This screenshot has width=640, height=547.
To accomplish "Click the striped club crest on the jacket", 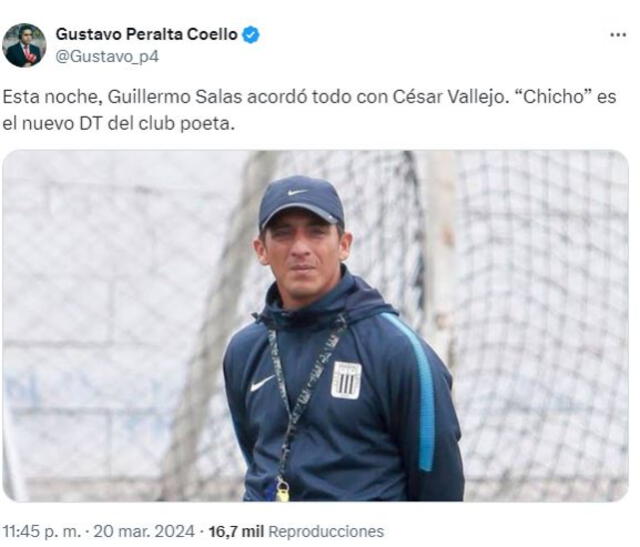I will [346, 380].
